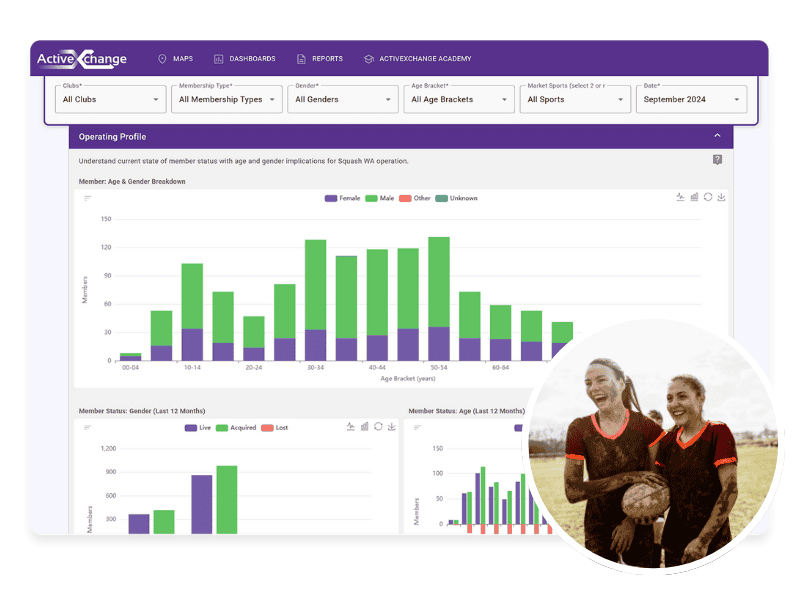
Task: Open menu icon on Age & Gender chart
Action: point(88,198)
